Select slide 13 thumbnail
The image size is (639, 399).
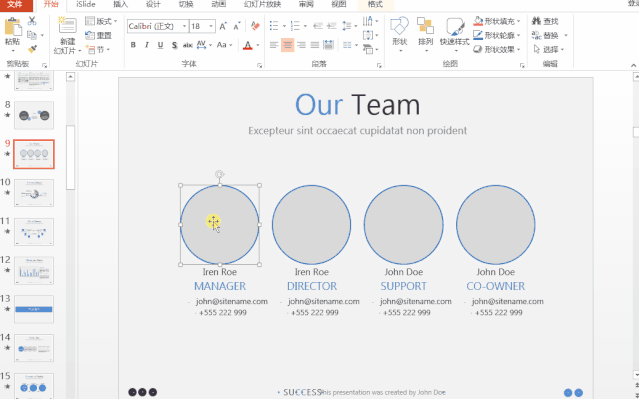coord(34,309)
